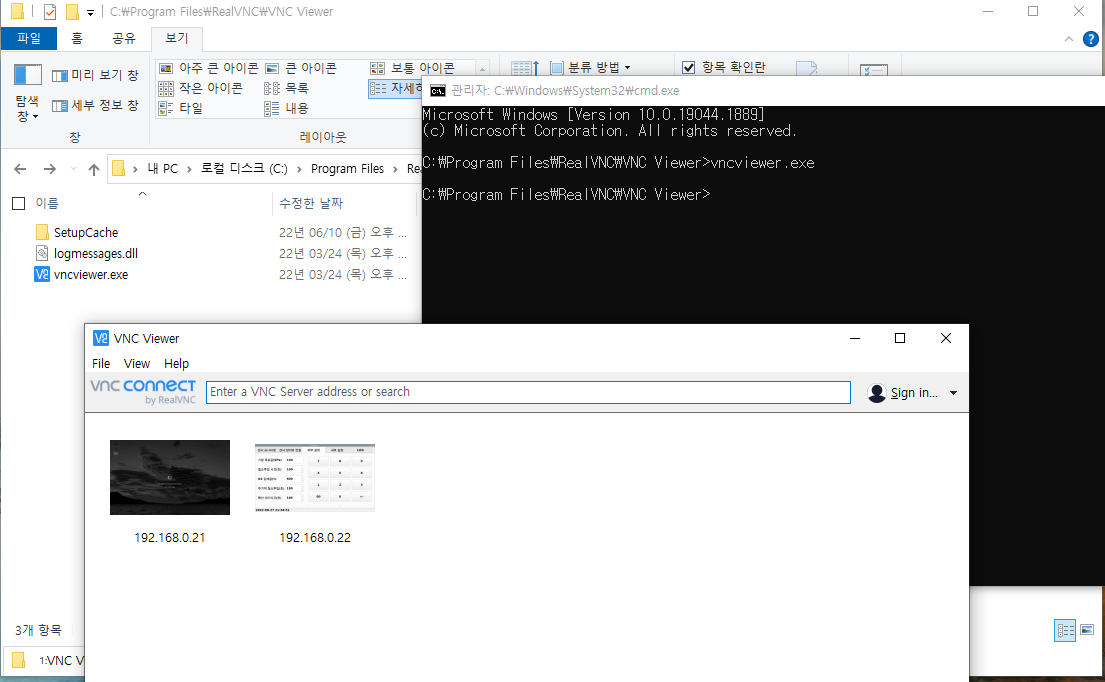The height and width of the screenshot is (682, 1105).
Task: Switch to details view icon in Explorer status bar
Action: [x=1065, y=630]
